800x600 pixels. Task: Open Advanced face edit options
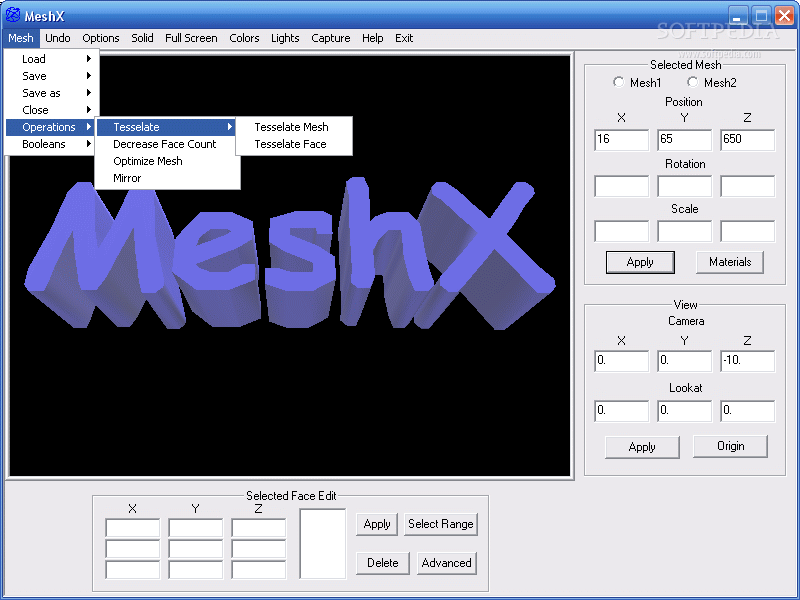(446, 563)
